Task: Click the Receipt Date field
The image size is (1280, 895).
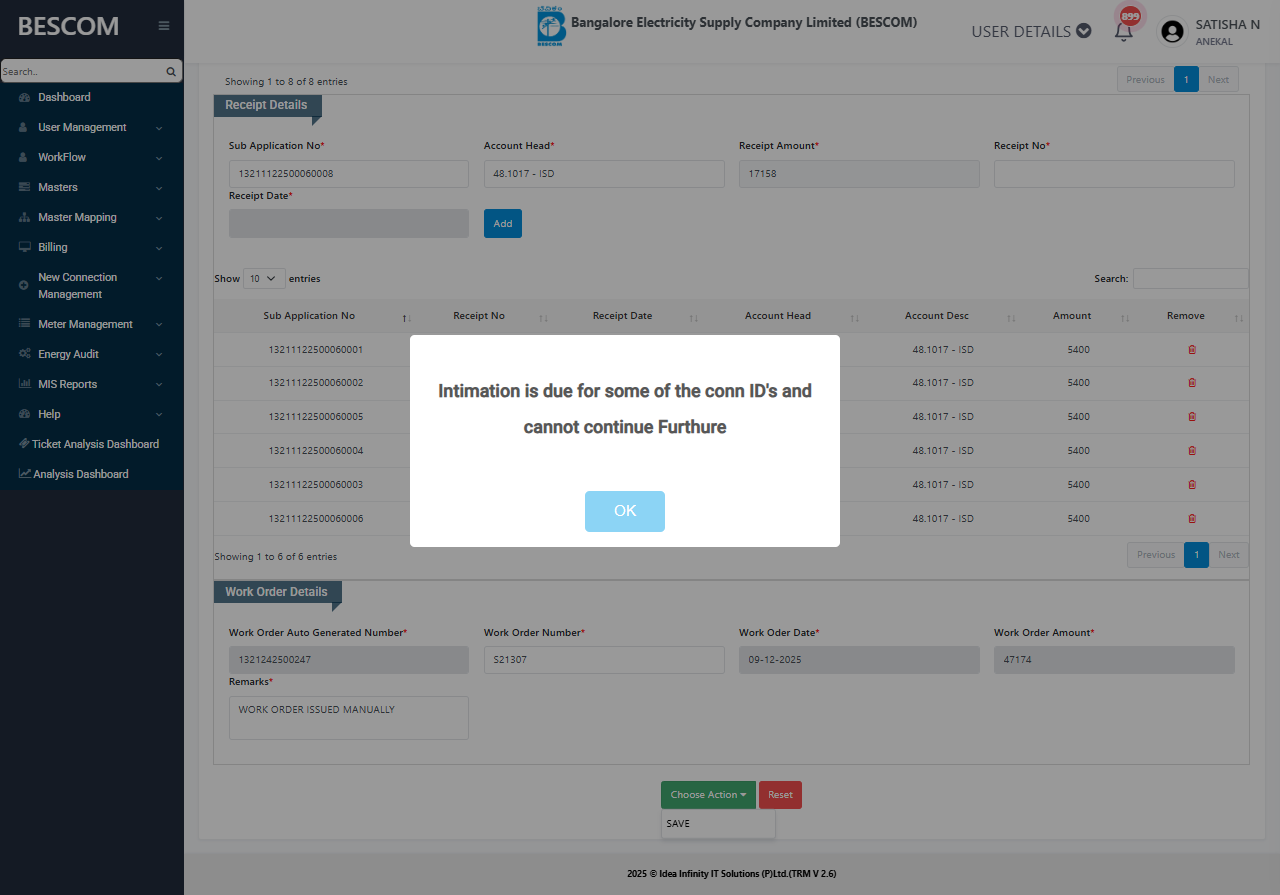Action: point(349,223)
